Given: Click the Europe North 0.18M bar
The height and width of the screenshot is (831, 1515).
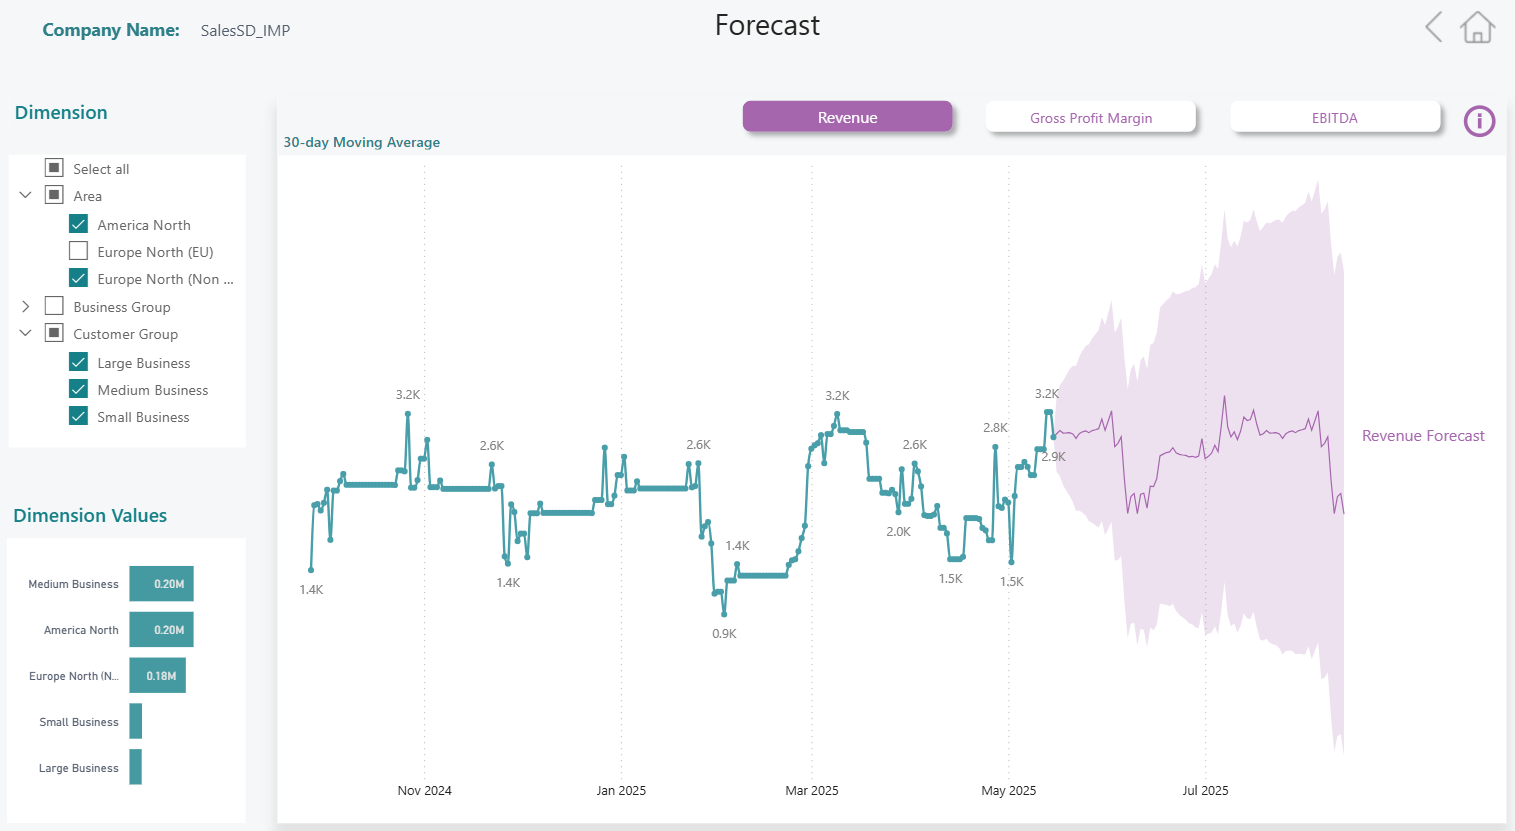Looking at the screenshot, I should click(157, 676).
